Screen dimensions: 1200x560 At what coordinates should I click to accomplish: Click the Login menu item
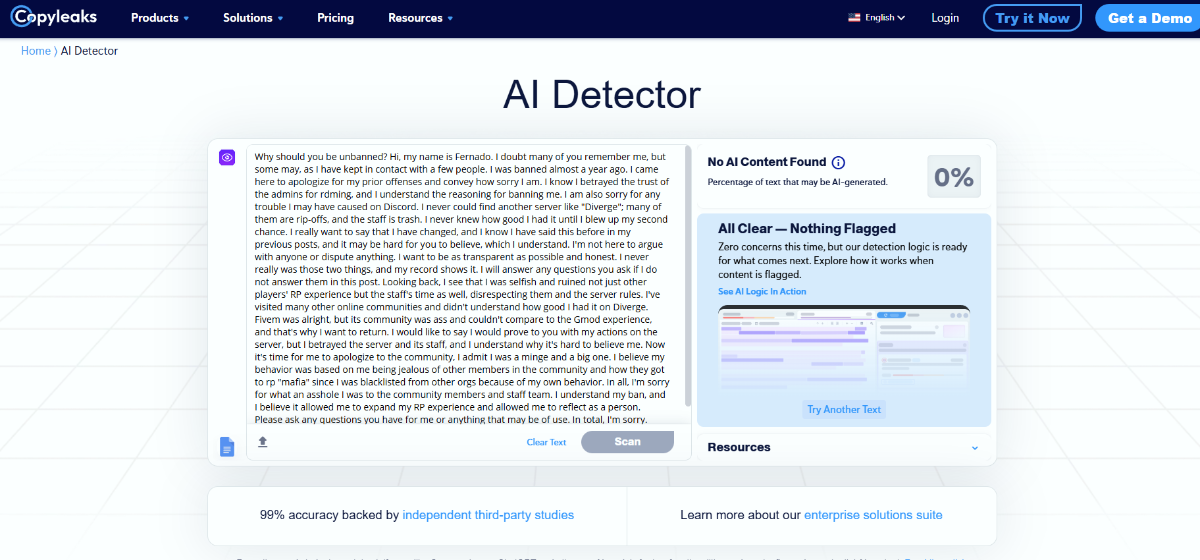point(945,18)
